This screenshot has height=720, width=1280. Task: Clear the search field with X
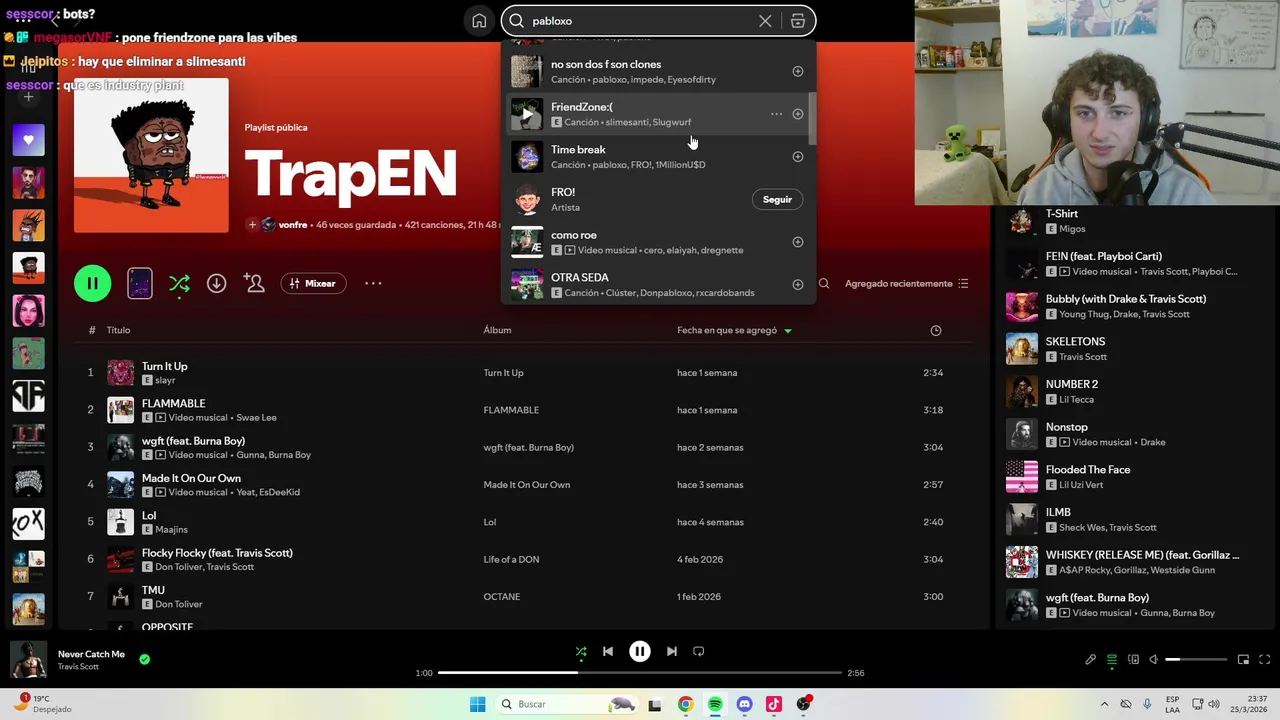coord(765,21)
